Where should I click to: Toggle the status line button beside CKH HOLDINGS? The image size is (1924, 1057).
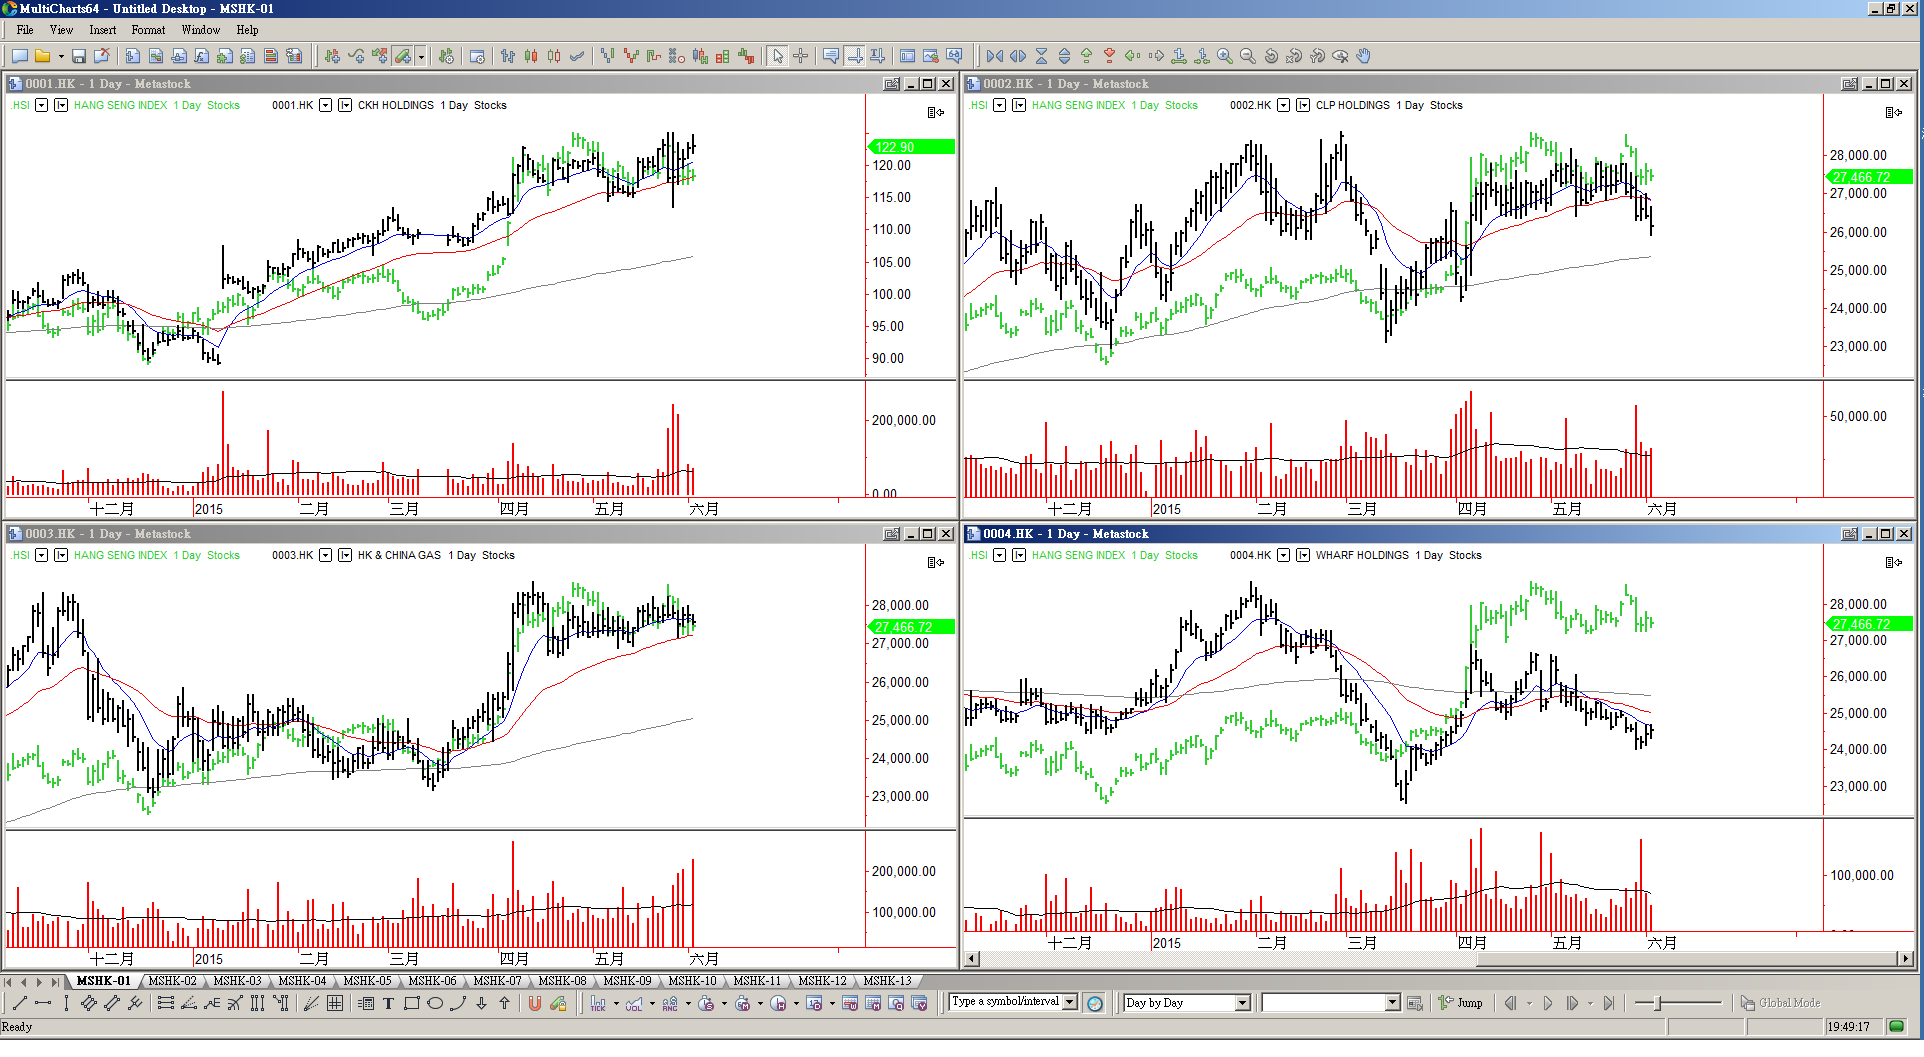[x=345, y=105]
